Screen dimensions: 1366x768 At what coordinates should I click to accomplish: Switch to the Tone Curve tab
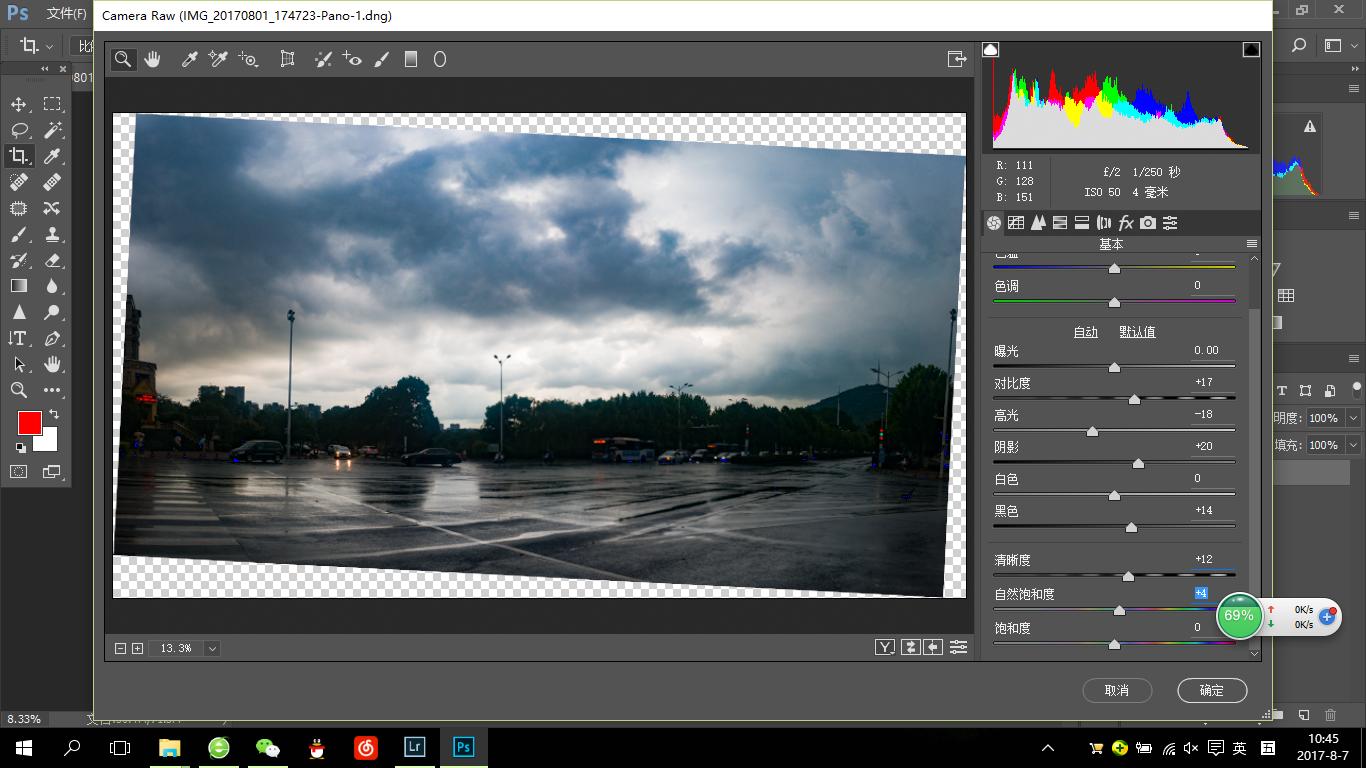point(1016,223)
